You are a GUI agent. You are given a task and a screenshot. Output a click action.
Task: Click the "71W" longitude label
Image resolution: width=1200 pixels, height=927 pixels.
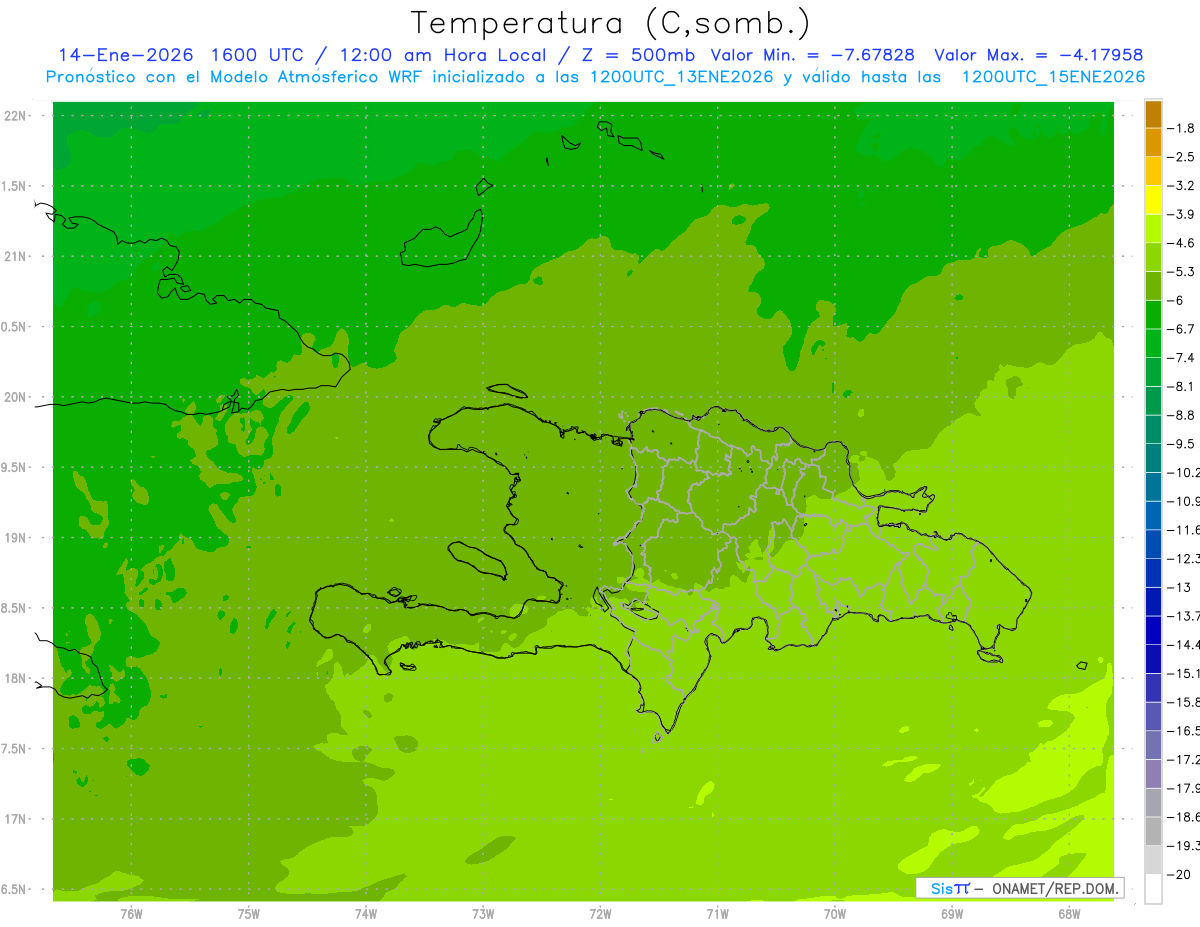coord(717,914)
